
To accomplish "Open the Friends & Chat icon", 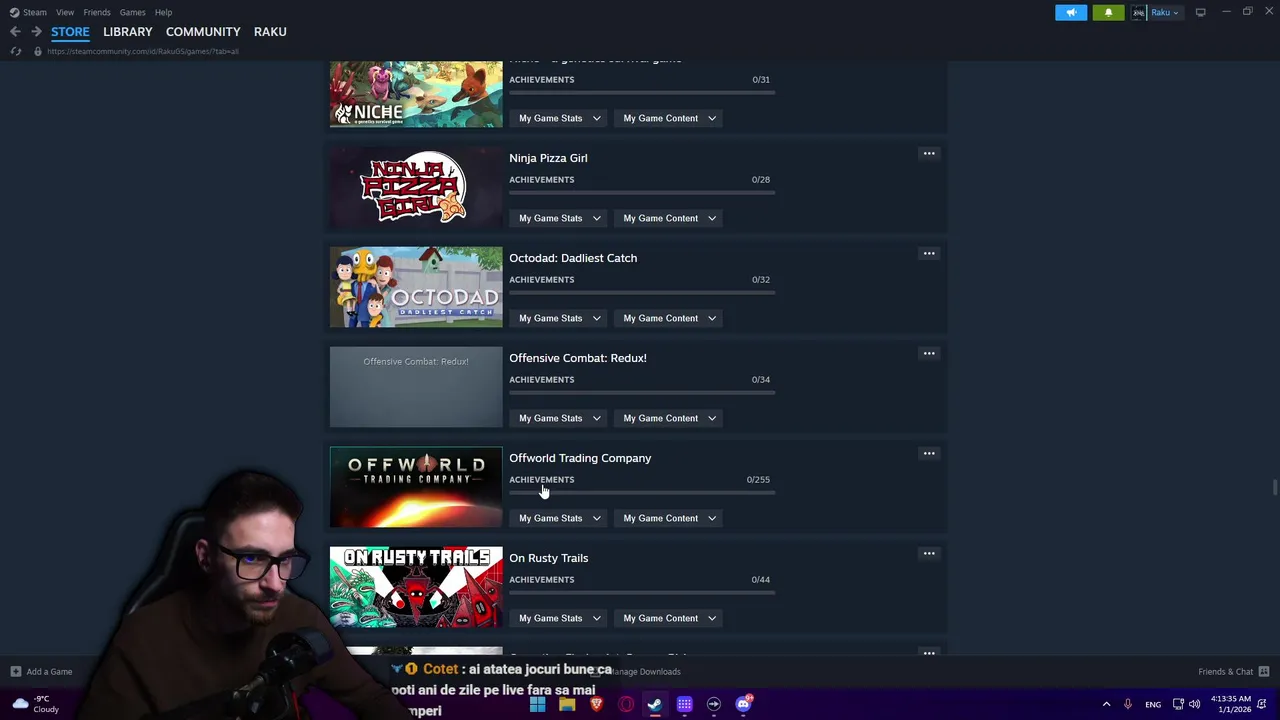I will tap(1264, 672).
